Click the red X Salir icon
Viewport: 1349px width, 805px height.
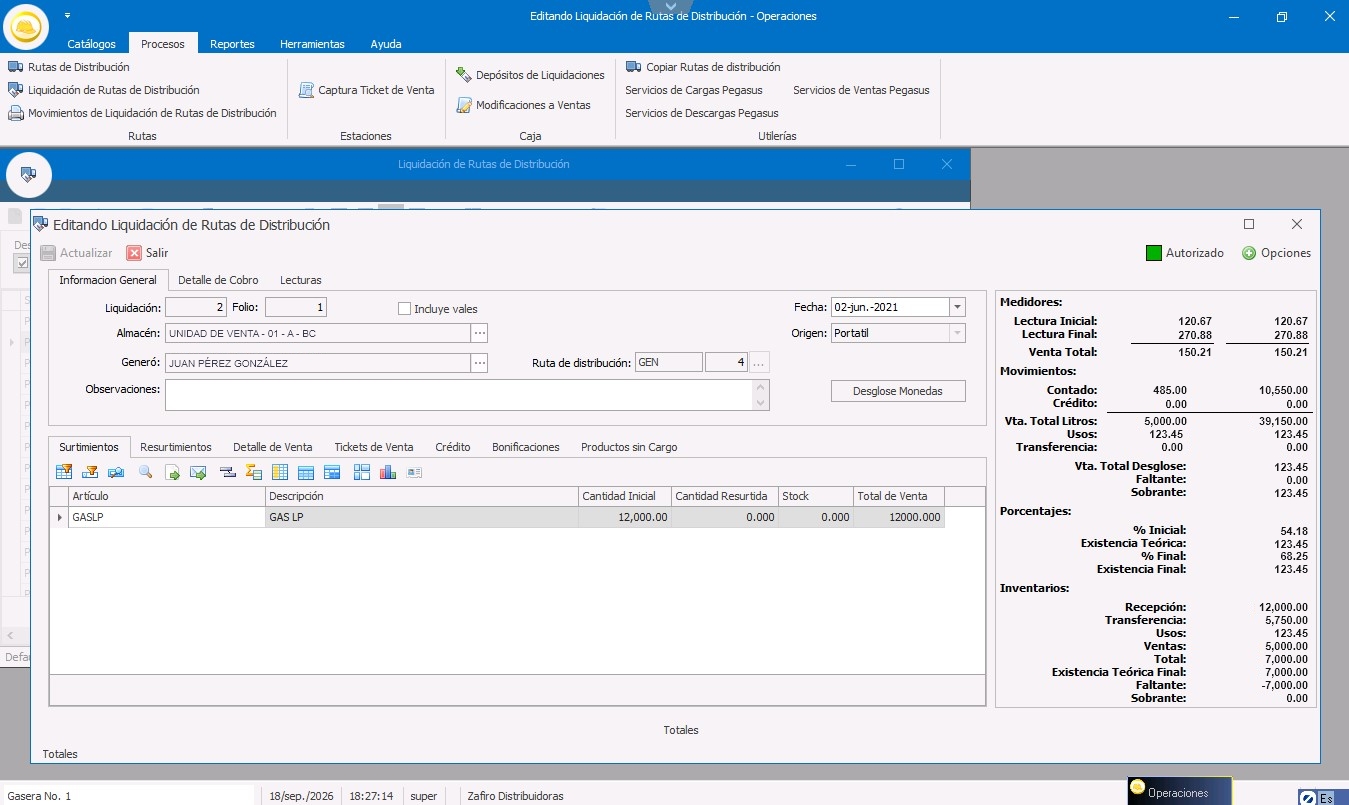134,253
